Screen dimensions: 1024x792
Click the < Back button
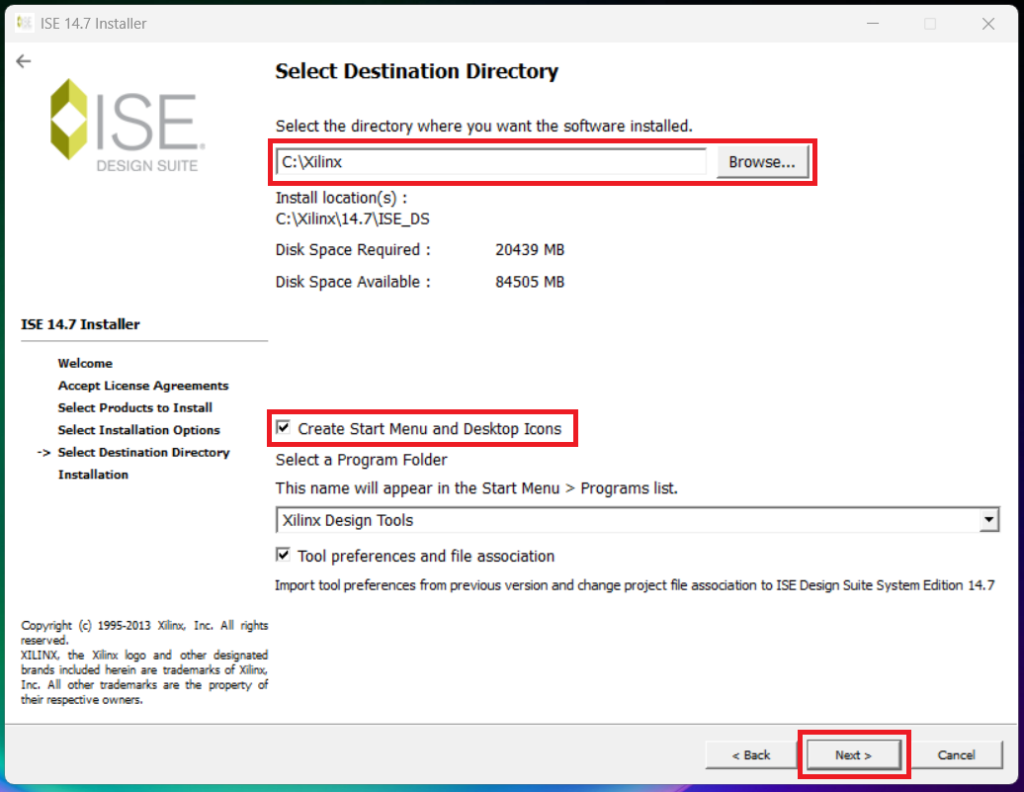751,755
